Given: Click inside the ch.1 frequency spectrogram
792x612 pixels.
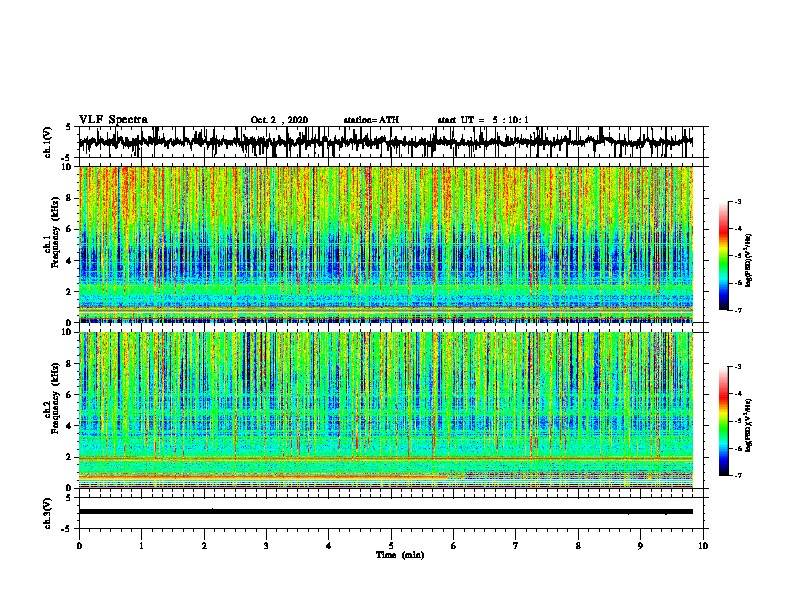Looking at the screenshot, I should coord(386,244).
